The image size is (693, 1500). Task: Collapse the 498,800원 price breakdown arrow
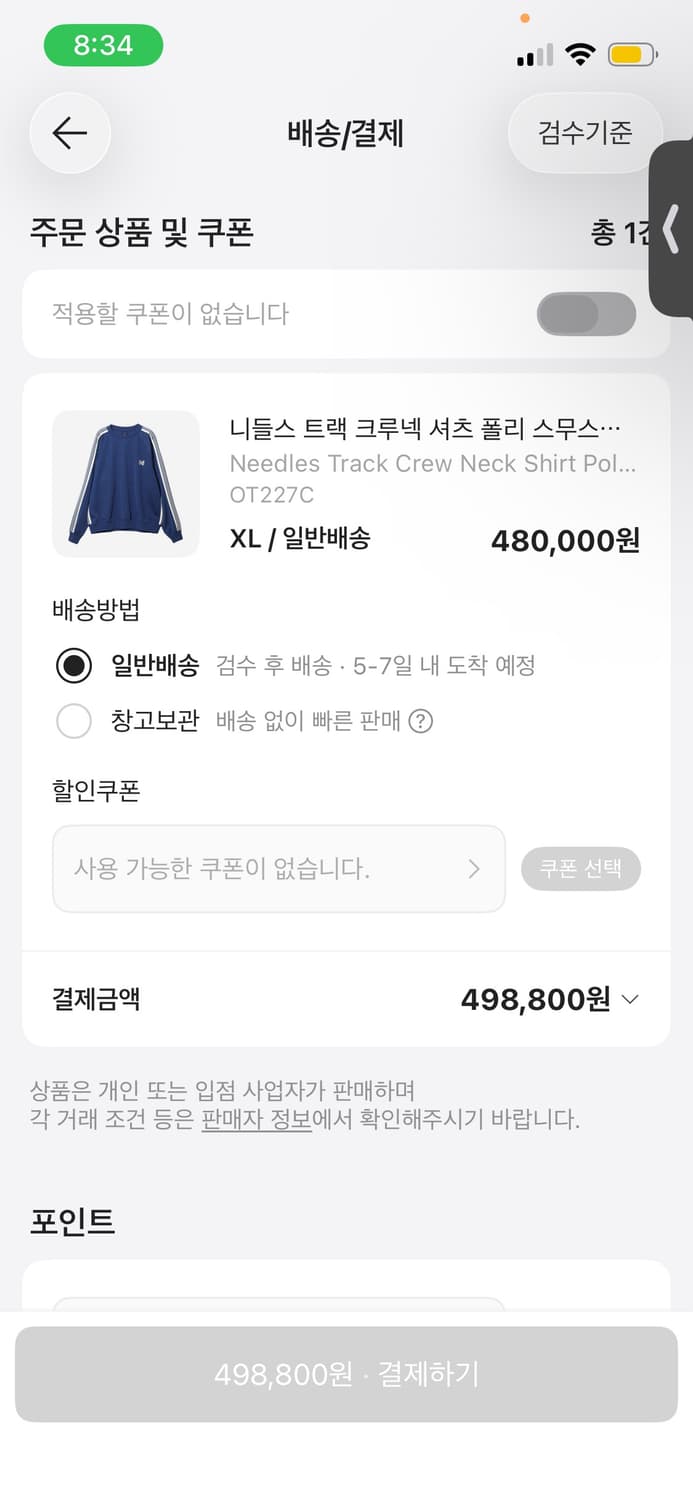pyautogui.click(x=630, y=998)
